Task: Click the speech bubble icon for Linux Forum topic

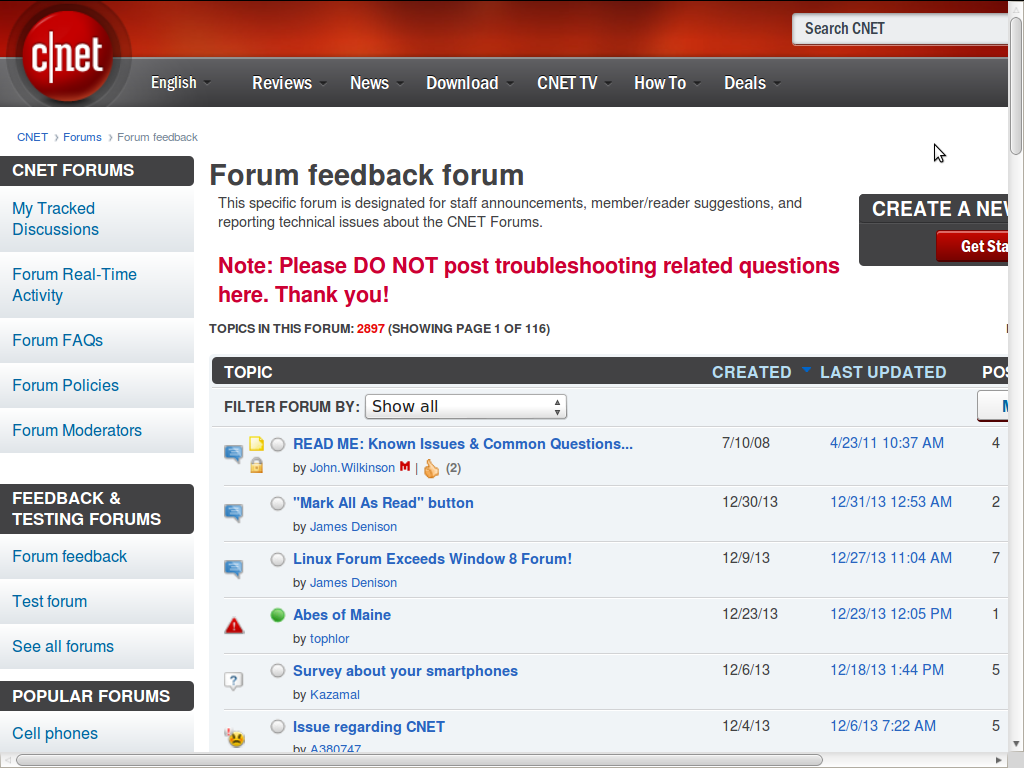Action: point(234,569)
